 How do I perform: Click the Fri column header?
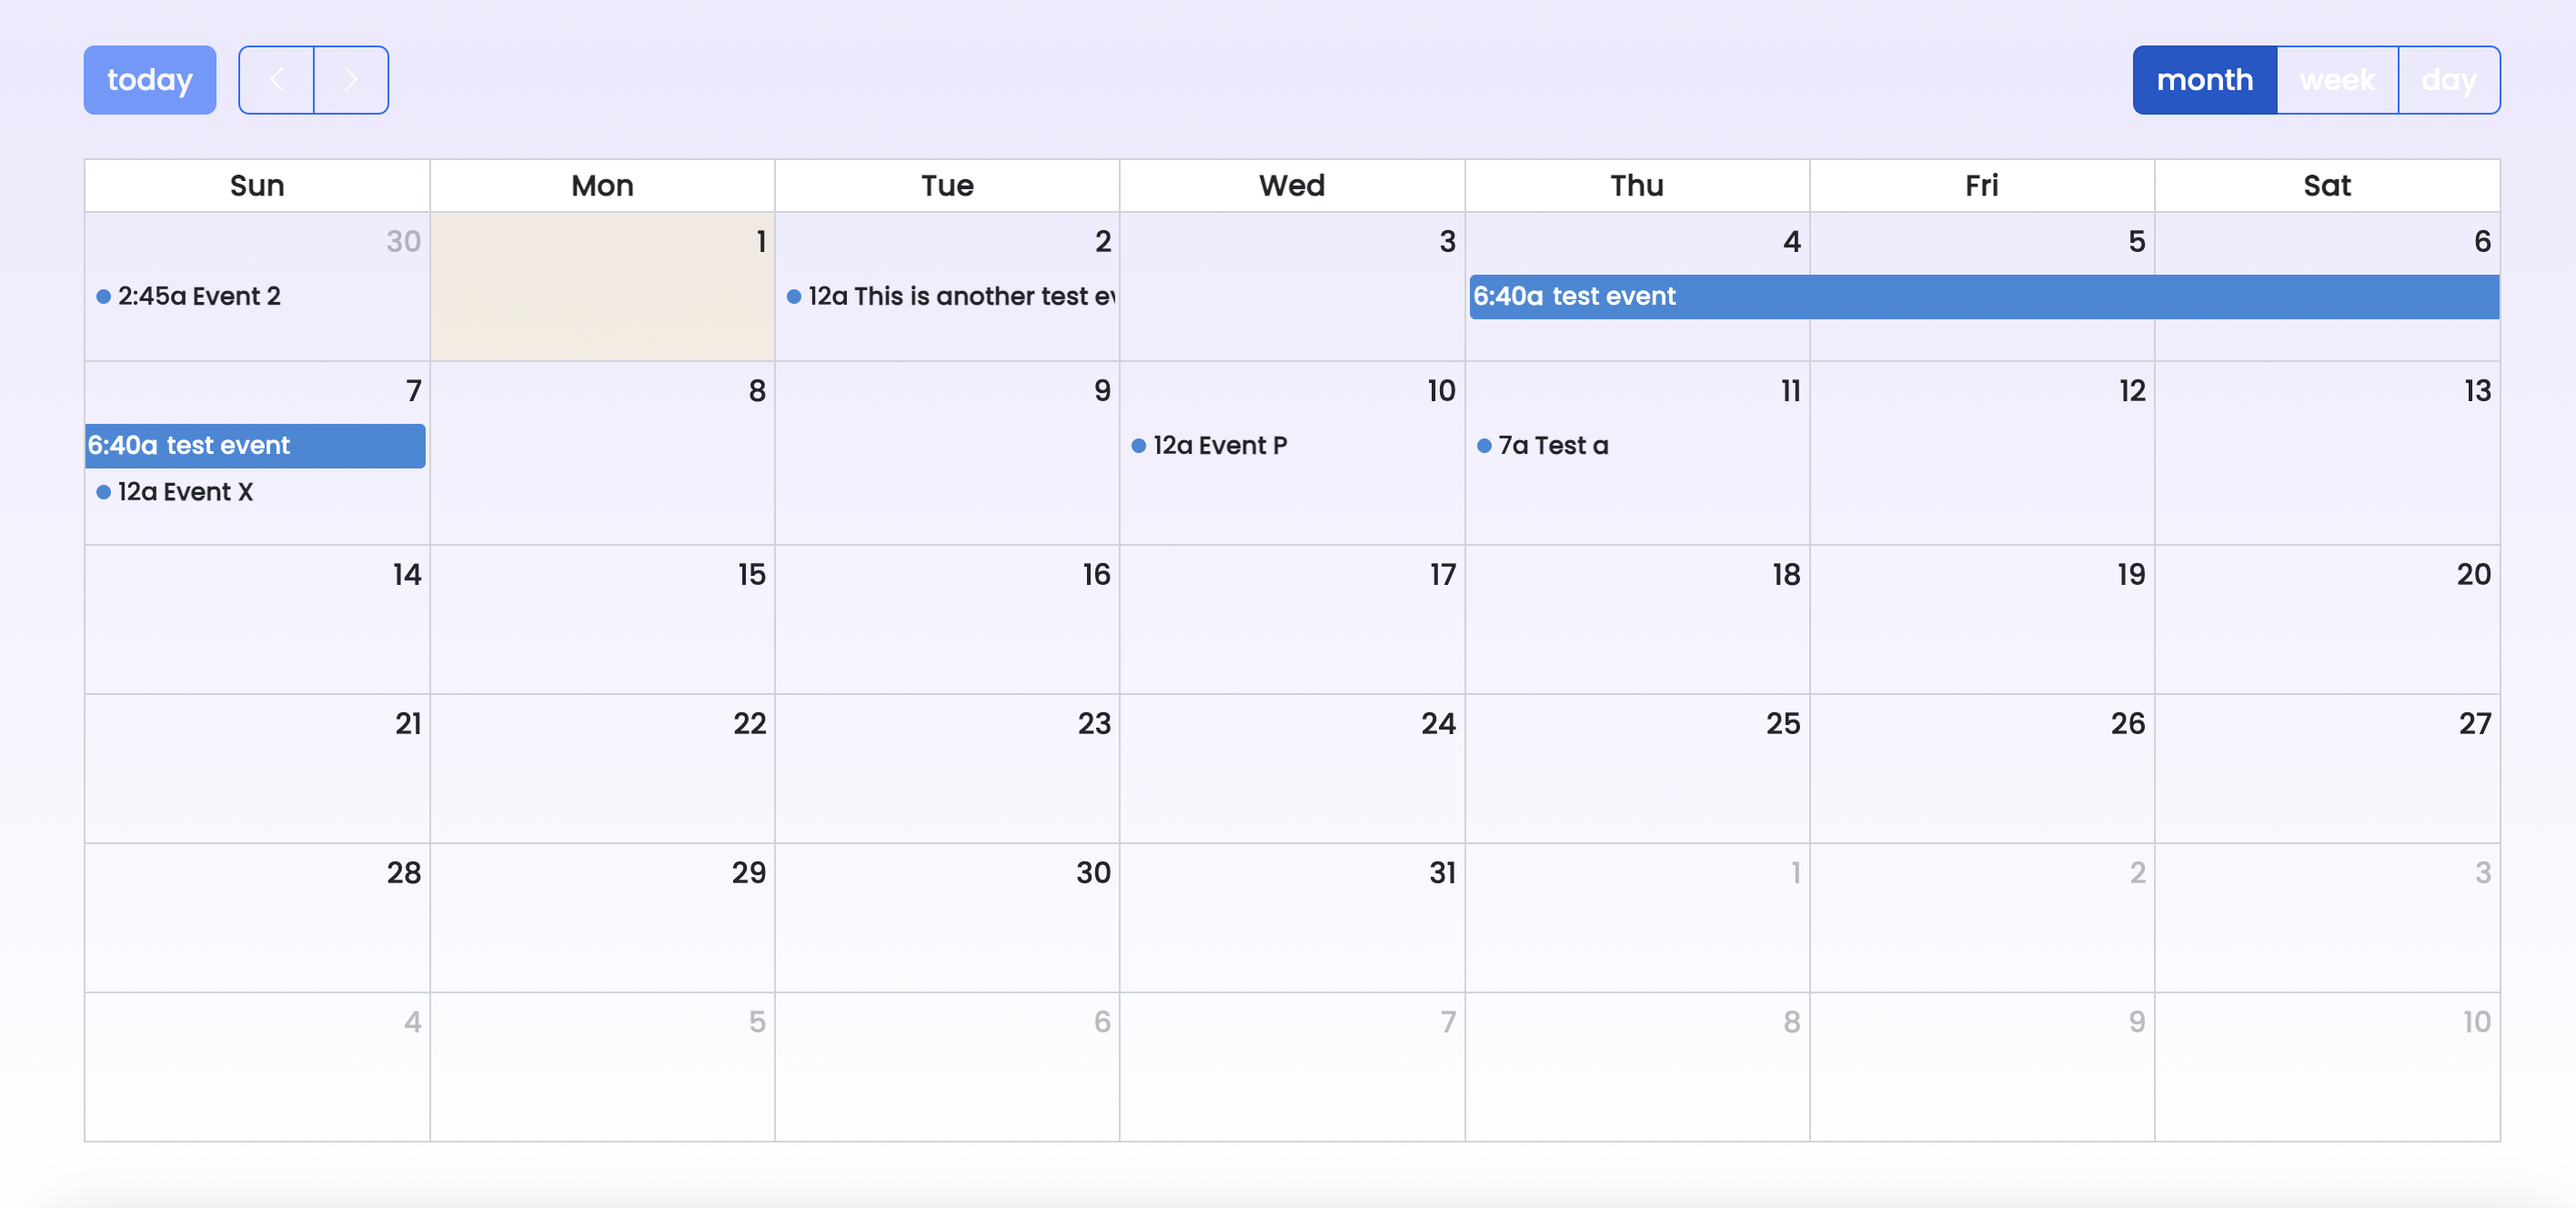click(x=1982, y=186)
